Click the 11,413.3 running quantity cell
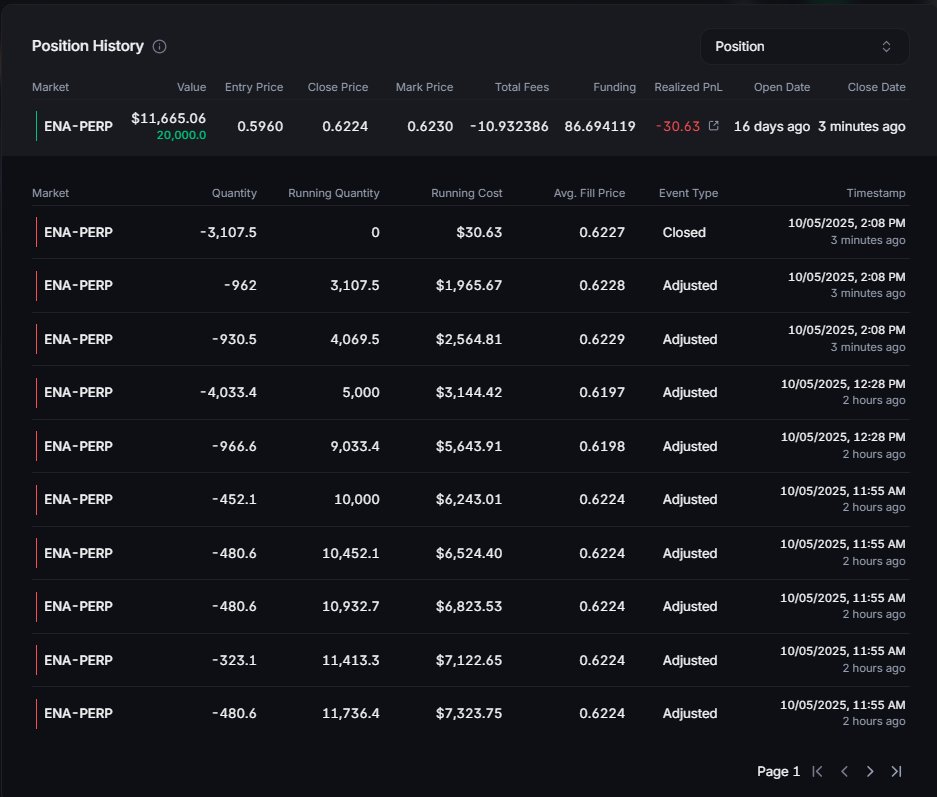 (351, 660)
